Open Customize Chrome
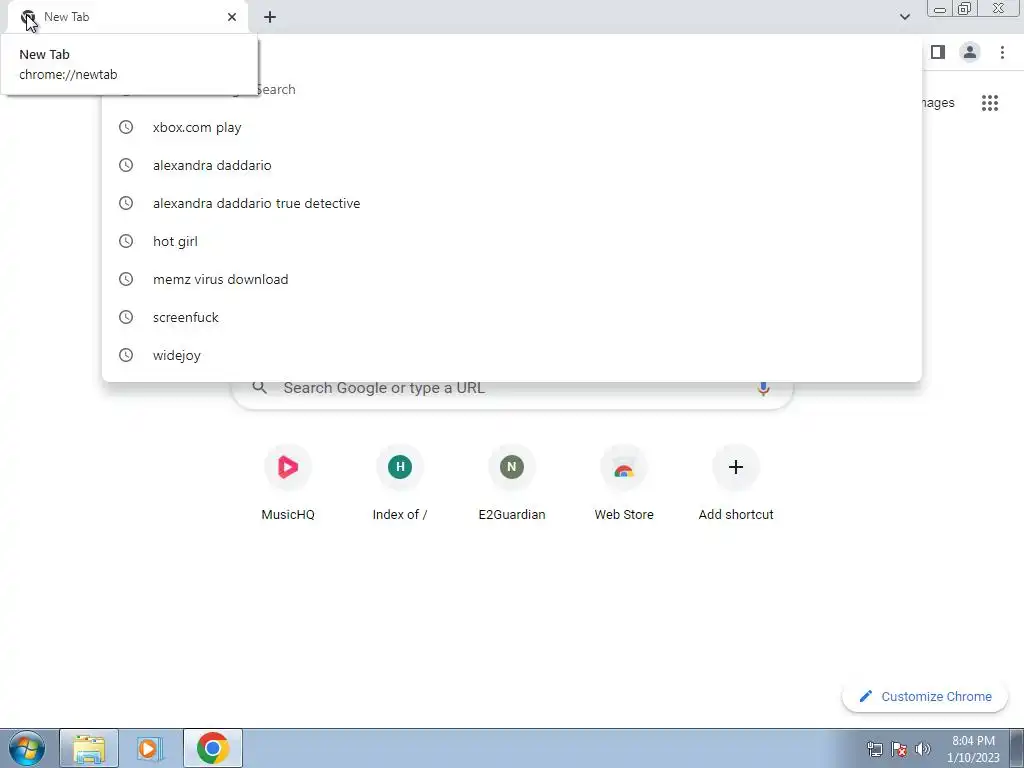Viewport: 1024px width, 768px height. point(925,696)
